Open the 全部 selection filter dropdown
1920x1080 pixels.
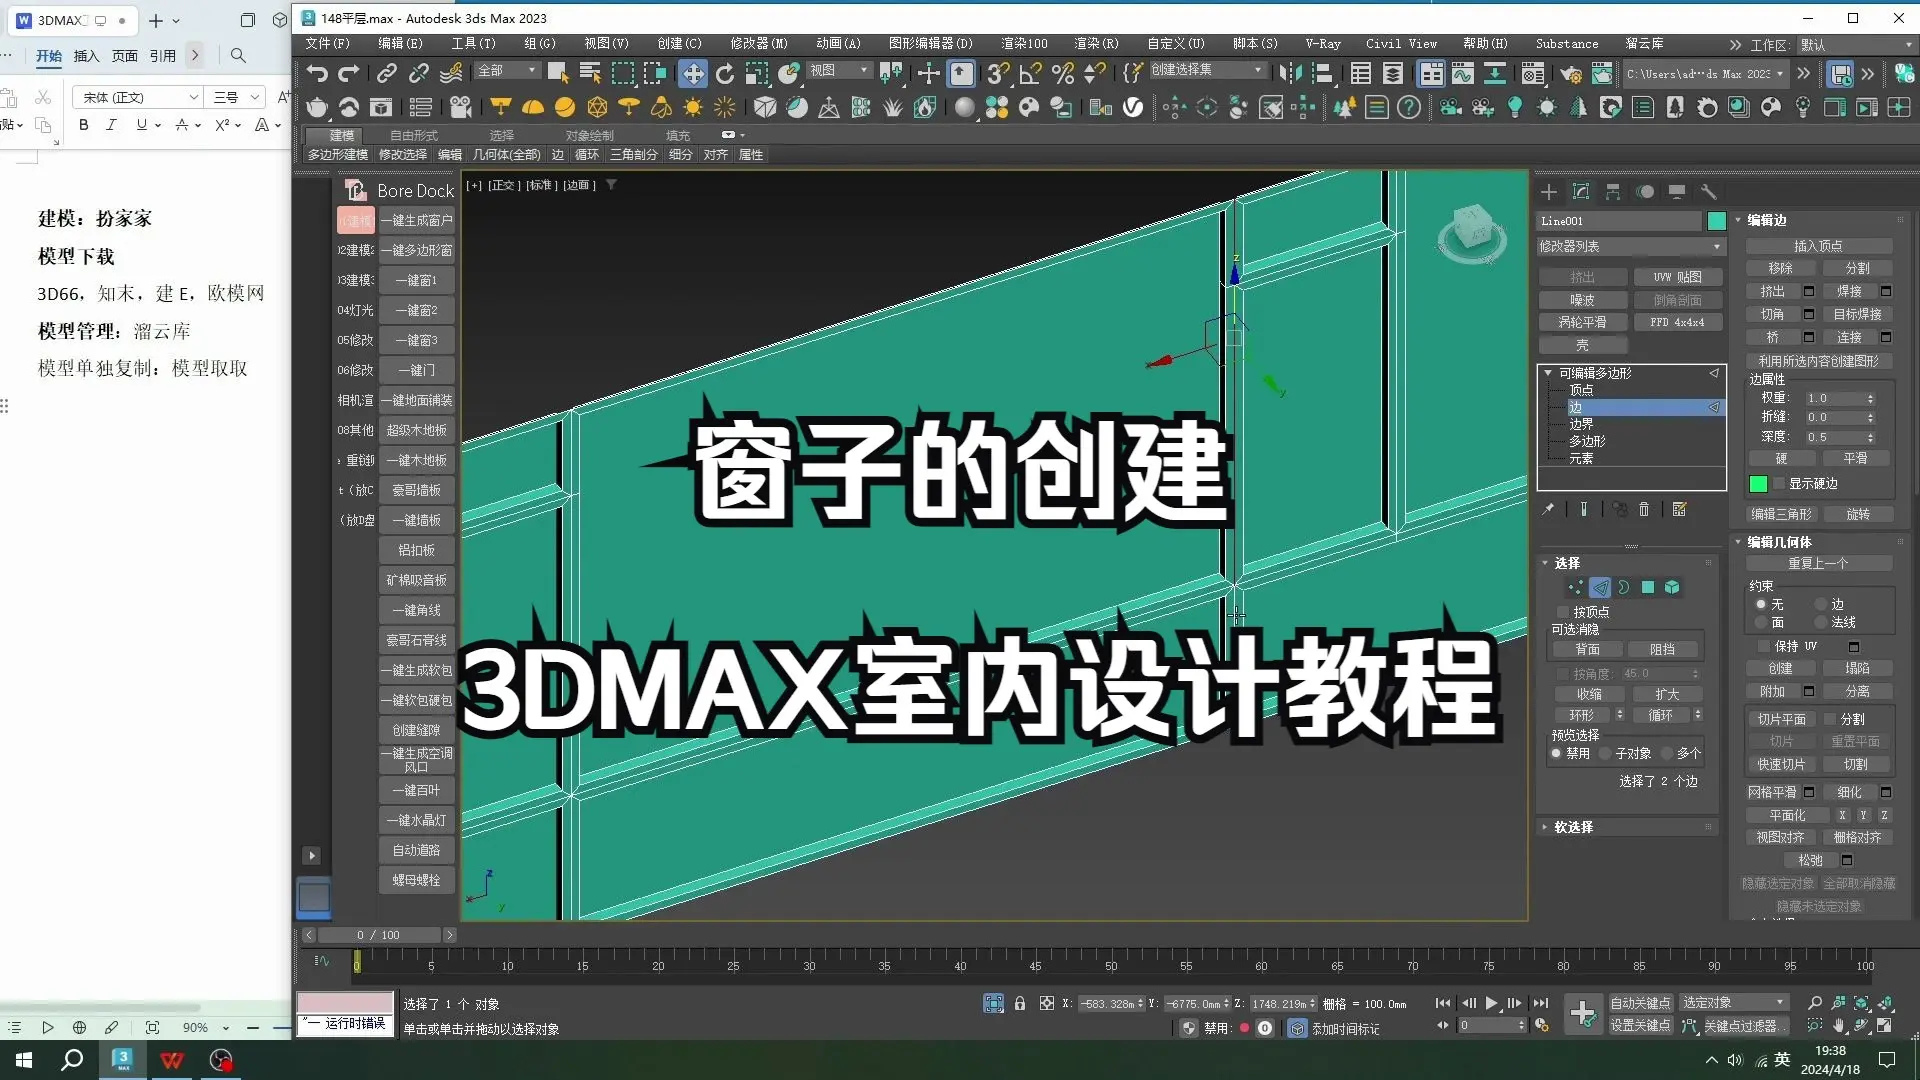507,71
